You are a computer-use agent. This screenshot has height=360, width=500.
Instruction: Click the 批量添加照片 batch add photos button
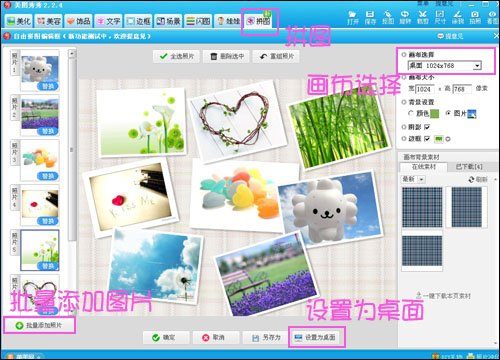point(39,325)
